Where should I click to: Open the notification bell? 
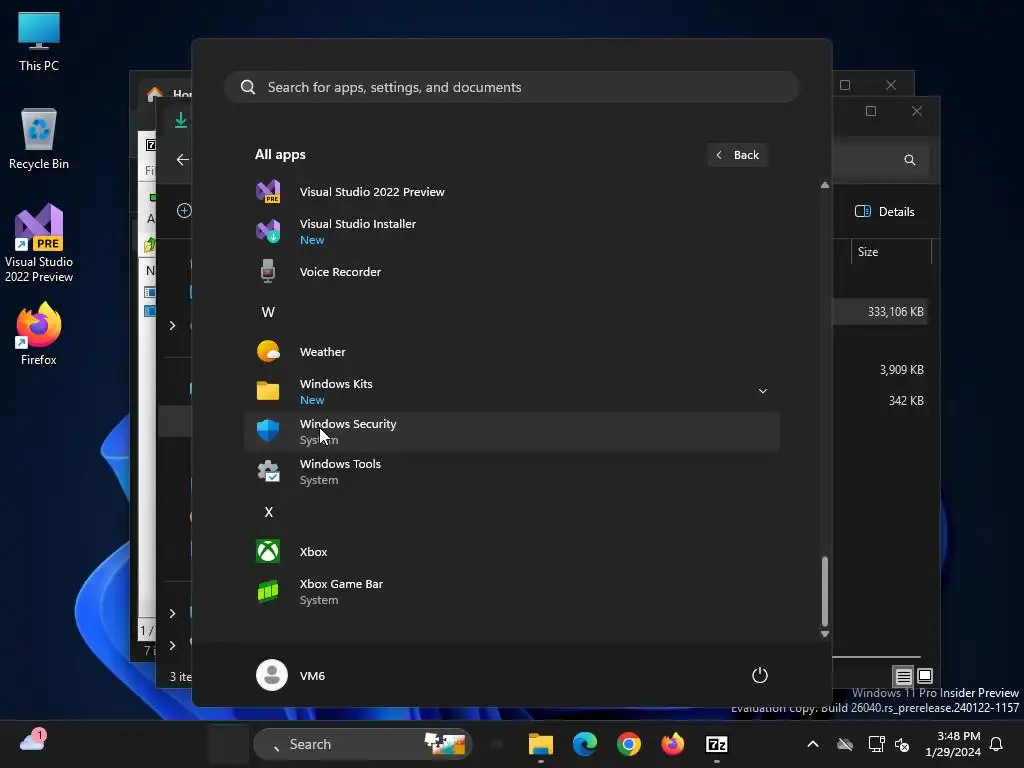coord(997,744)
